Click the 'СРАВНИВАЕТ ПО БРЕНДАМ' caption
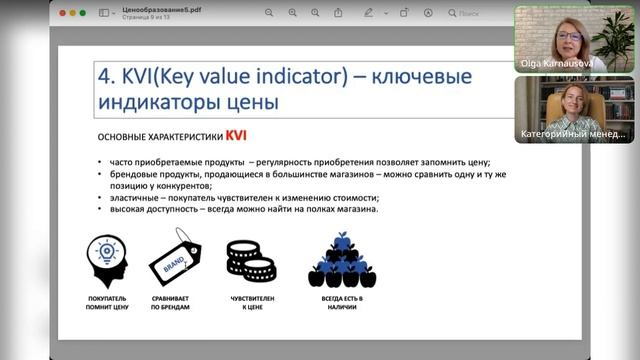The height and width of the screenshot is (360, 640). point(170,303)
